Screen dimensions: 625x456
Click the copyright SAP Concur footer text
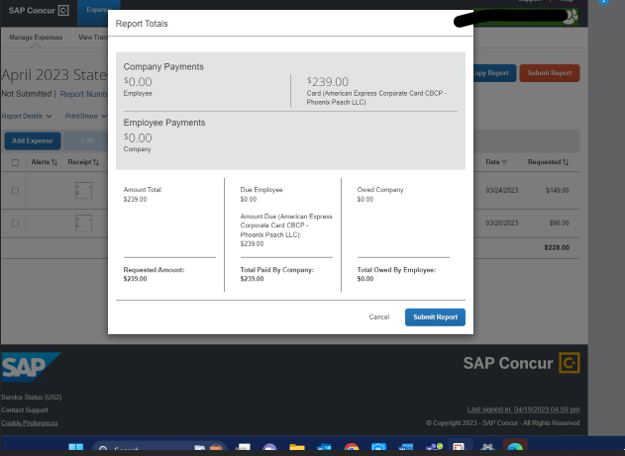coord(503,423)
